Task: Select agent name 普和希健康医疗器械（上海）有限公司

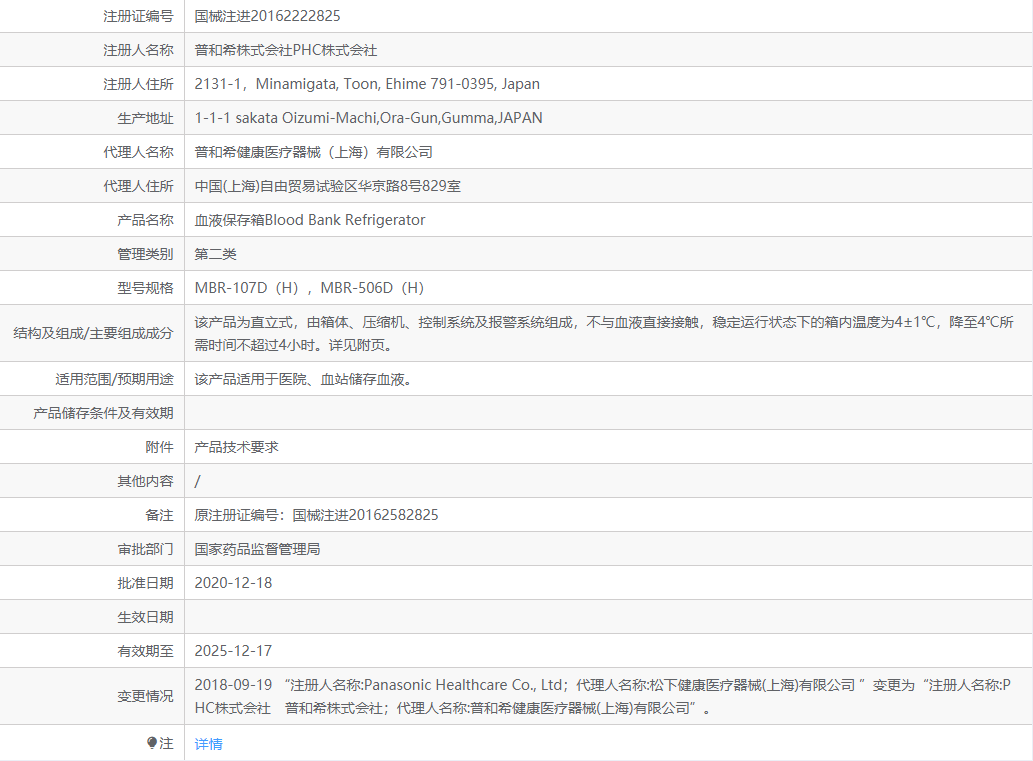Action: pyautogui.click(x=314, y=152)
